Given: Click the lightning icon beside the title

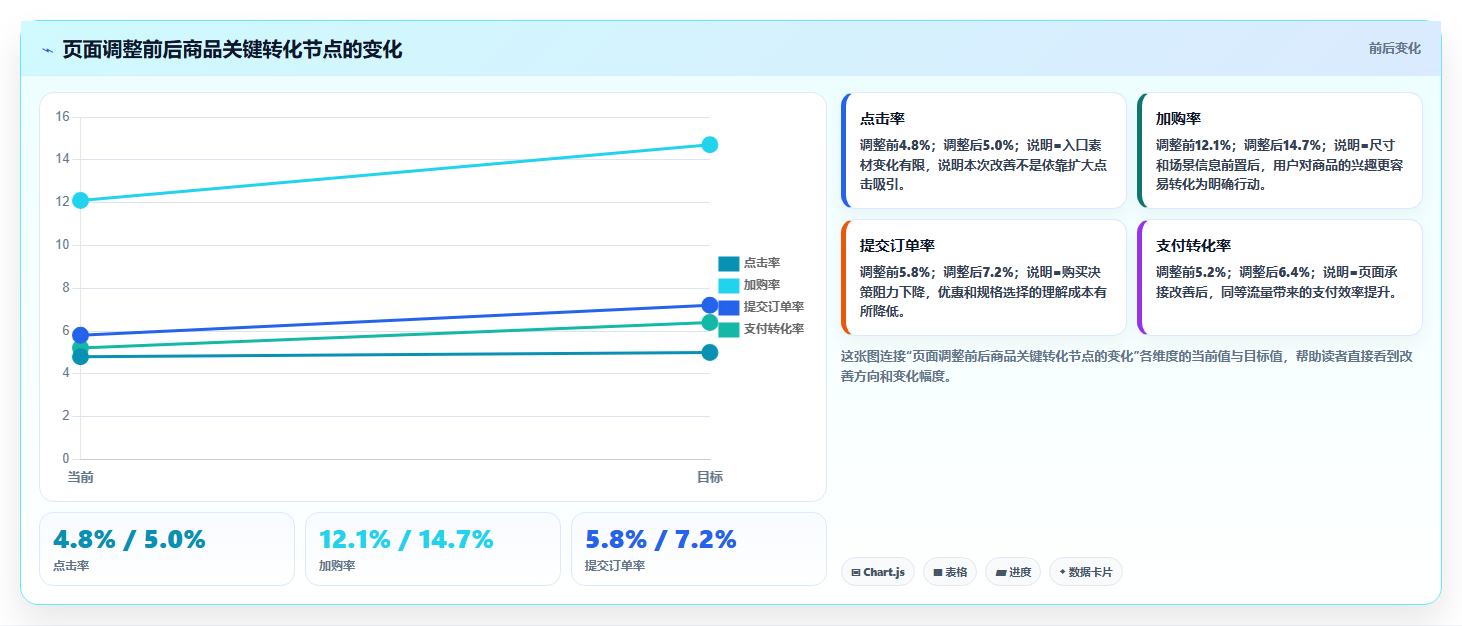Looking at the screenshot, I should [47, 50].
